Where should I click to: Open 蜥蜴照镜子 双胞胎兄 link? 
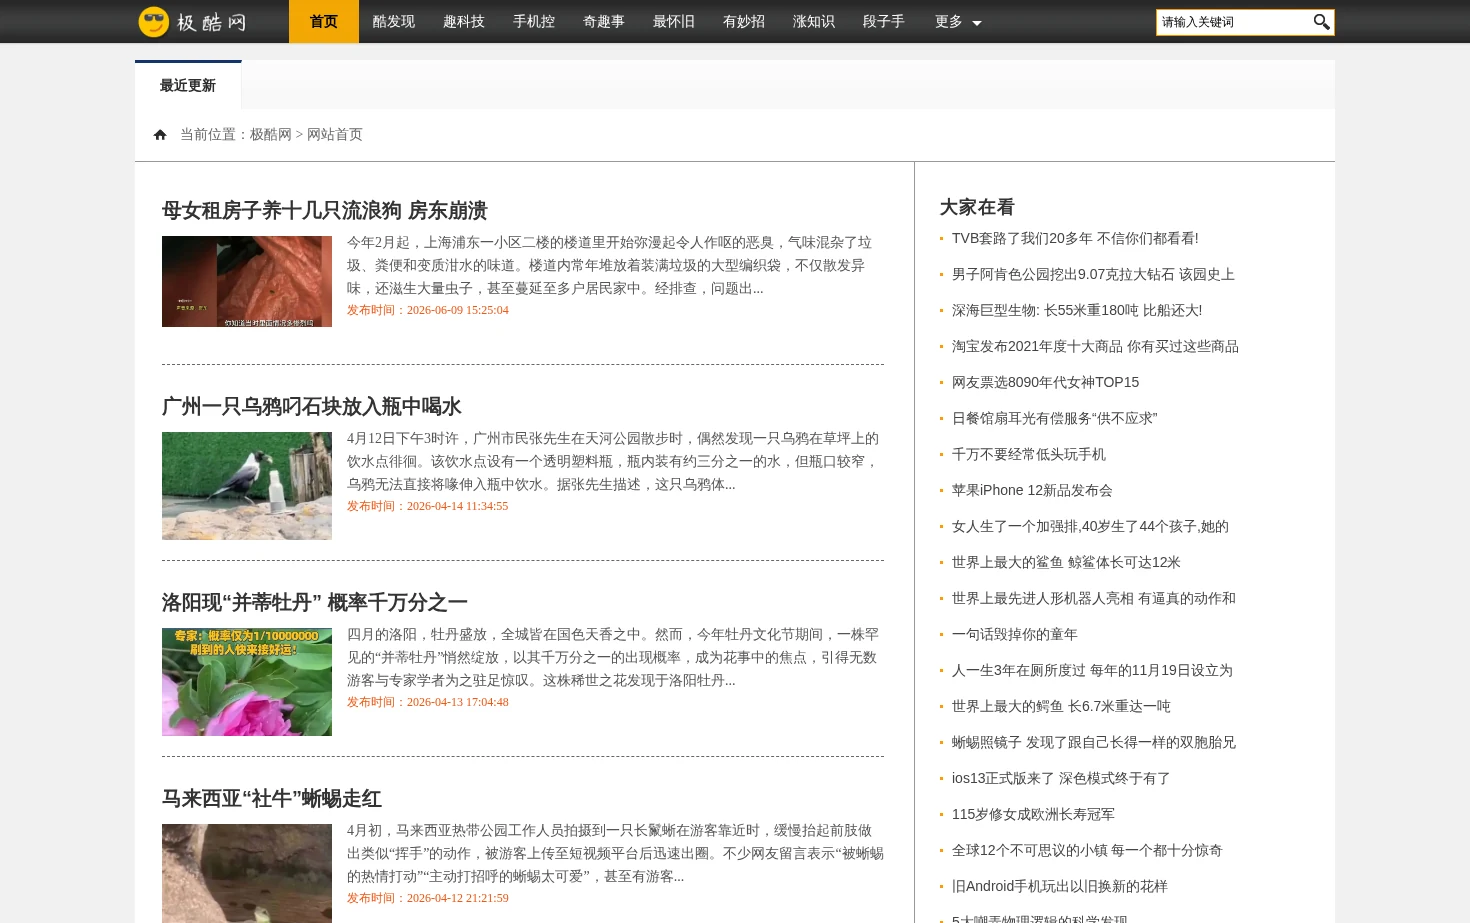(x=1094, y=742)
